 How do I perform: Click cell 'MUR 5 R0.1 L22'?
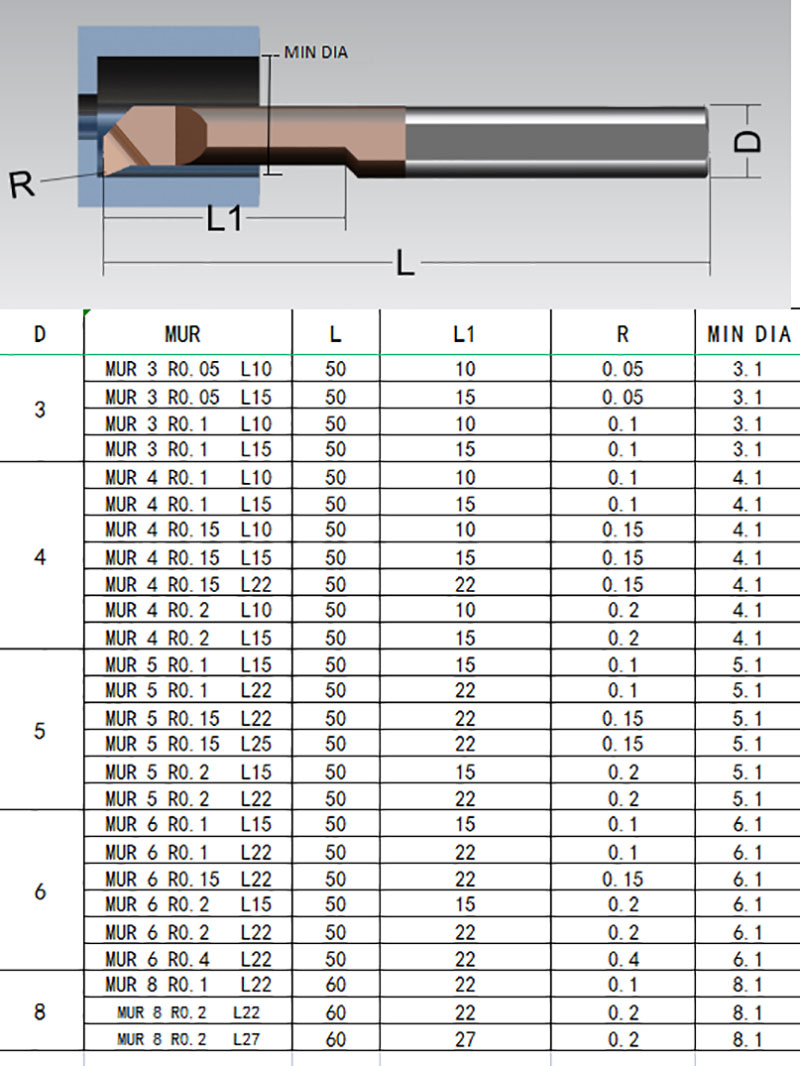188,690
